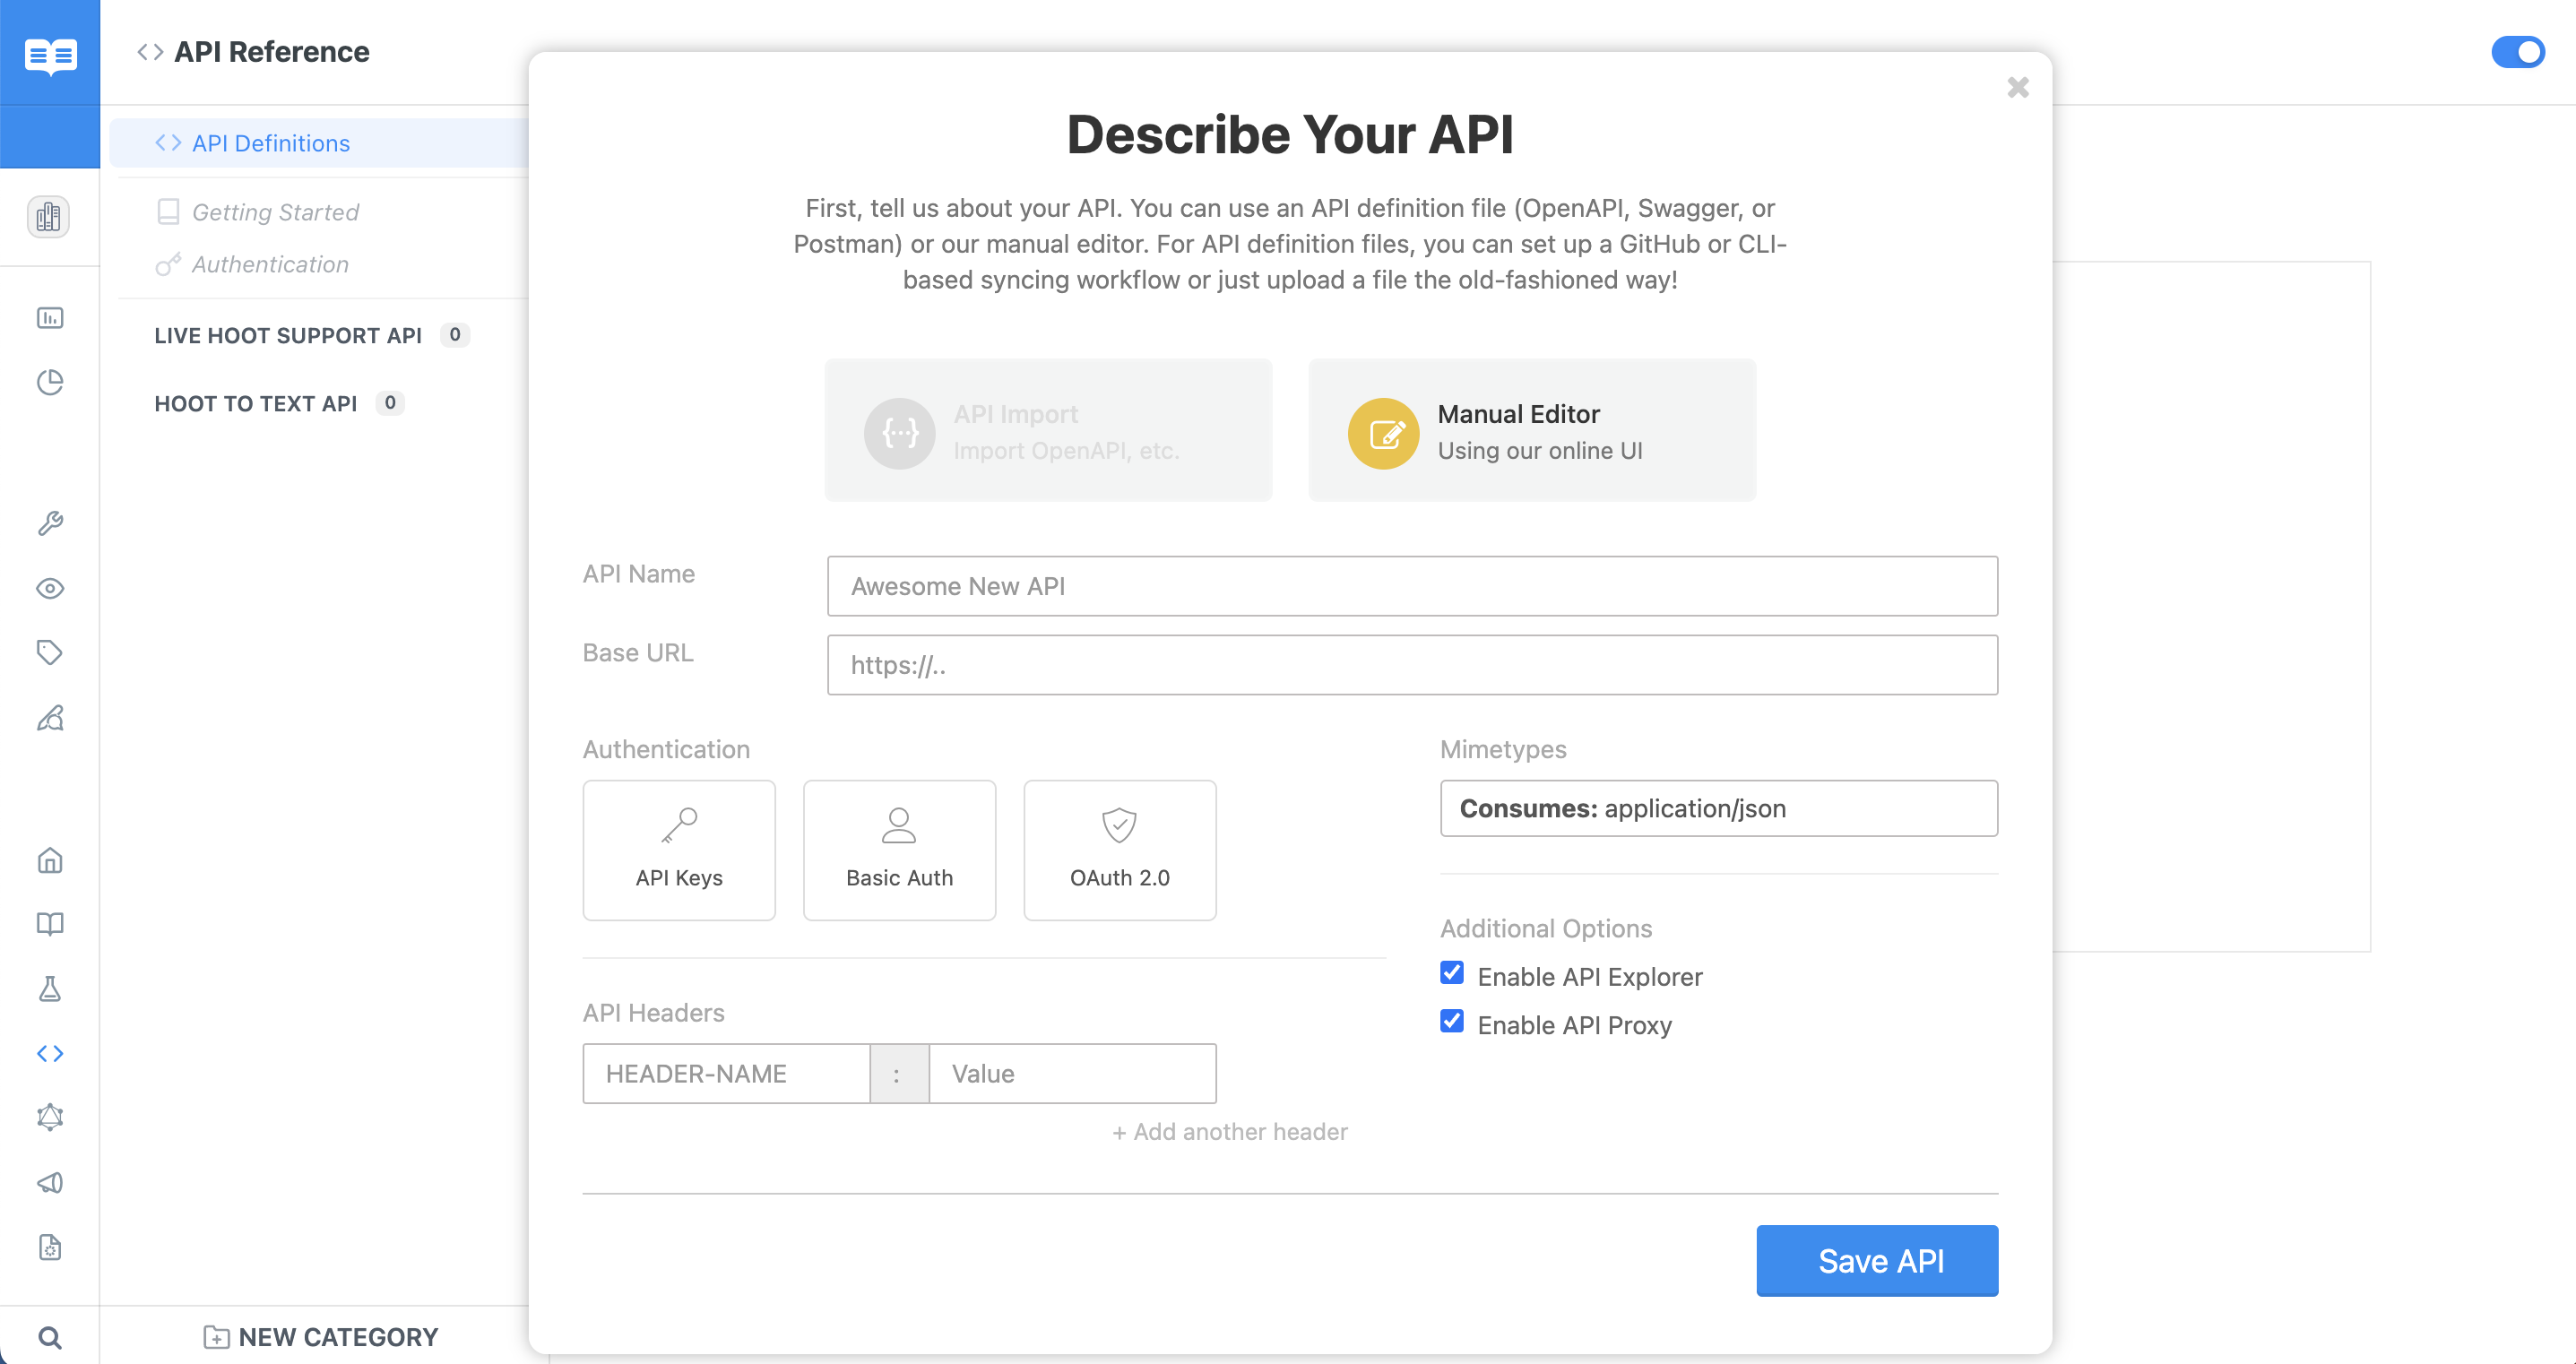Screen dimensions: 2576x1364
Task: Open the Getting Started page
Action: coord(275,212)
